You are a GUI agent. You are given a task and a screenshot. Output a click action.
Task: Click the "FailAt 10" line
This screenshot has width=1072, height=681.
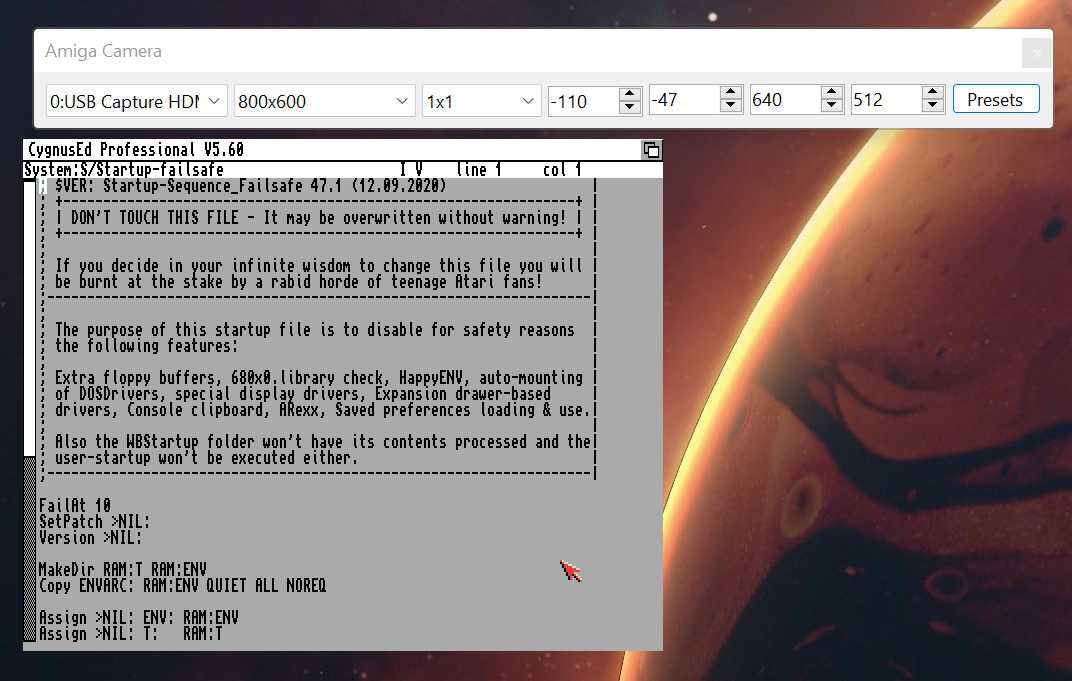(75, 506)
